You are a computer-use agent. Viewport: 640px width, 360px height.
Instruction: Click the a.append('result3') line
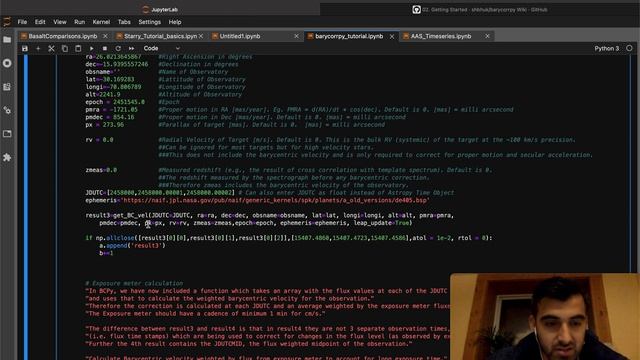pos(132,246)
